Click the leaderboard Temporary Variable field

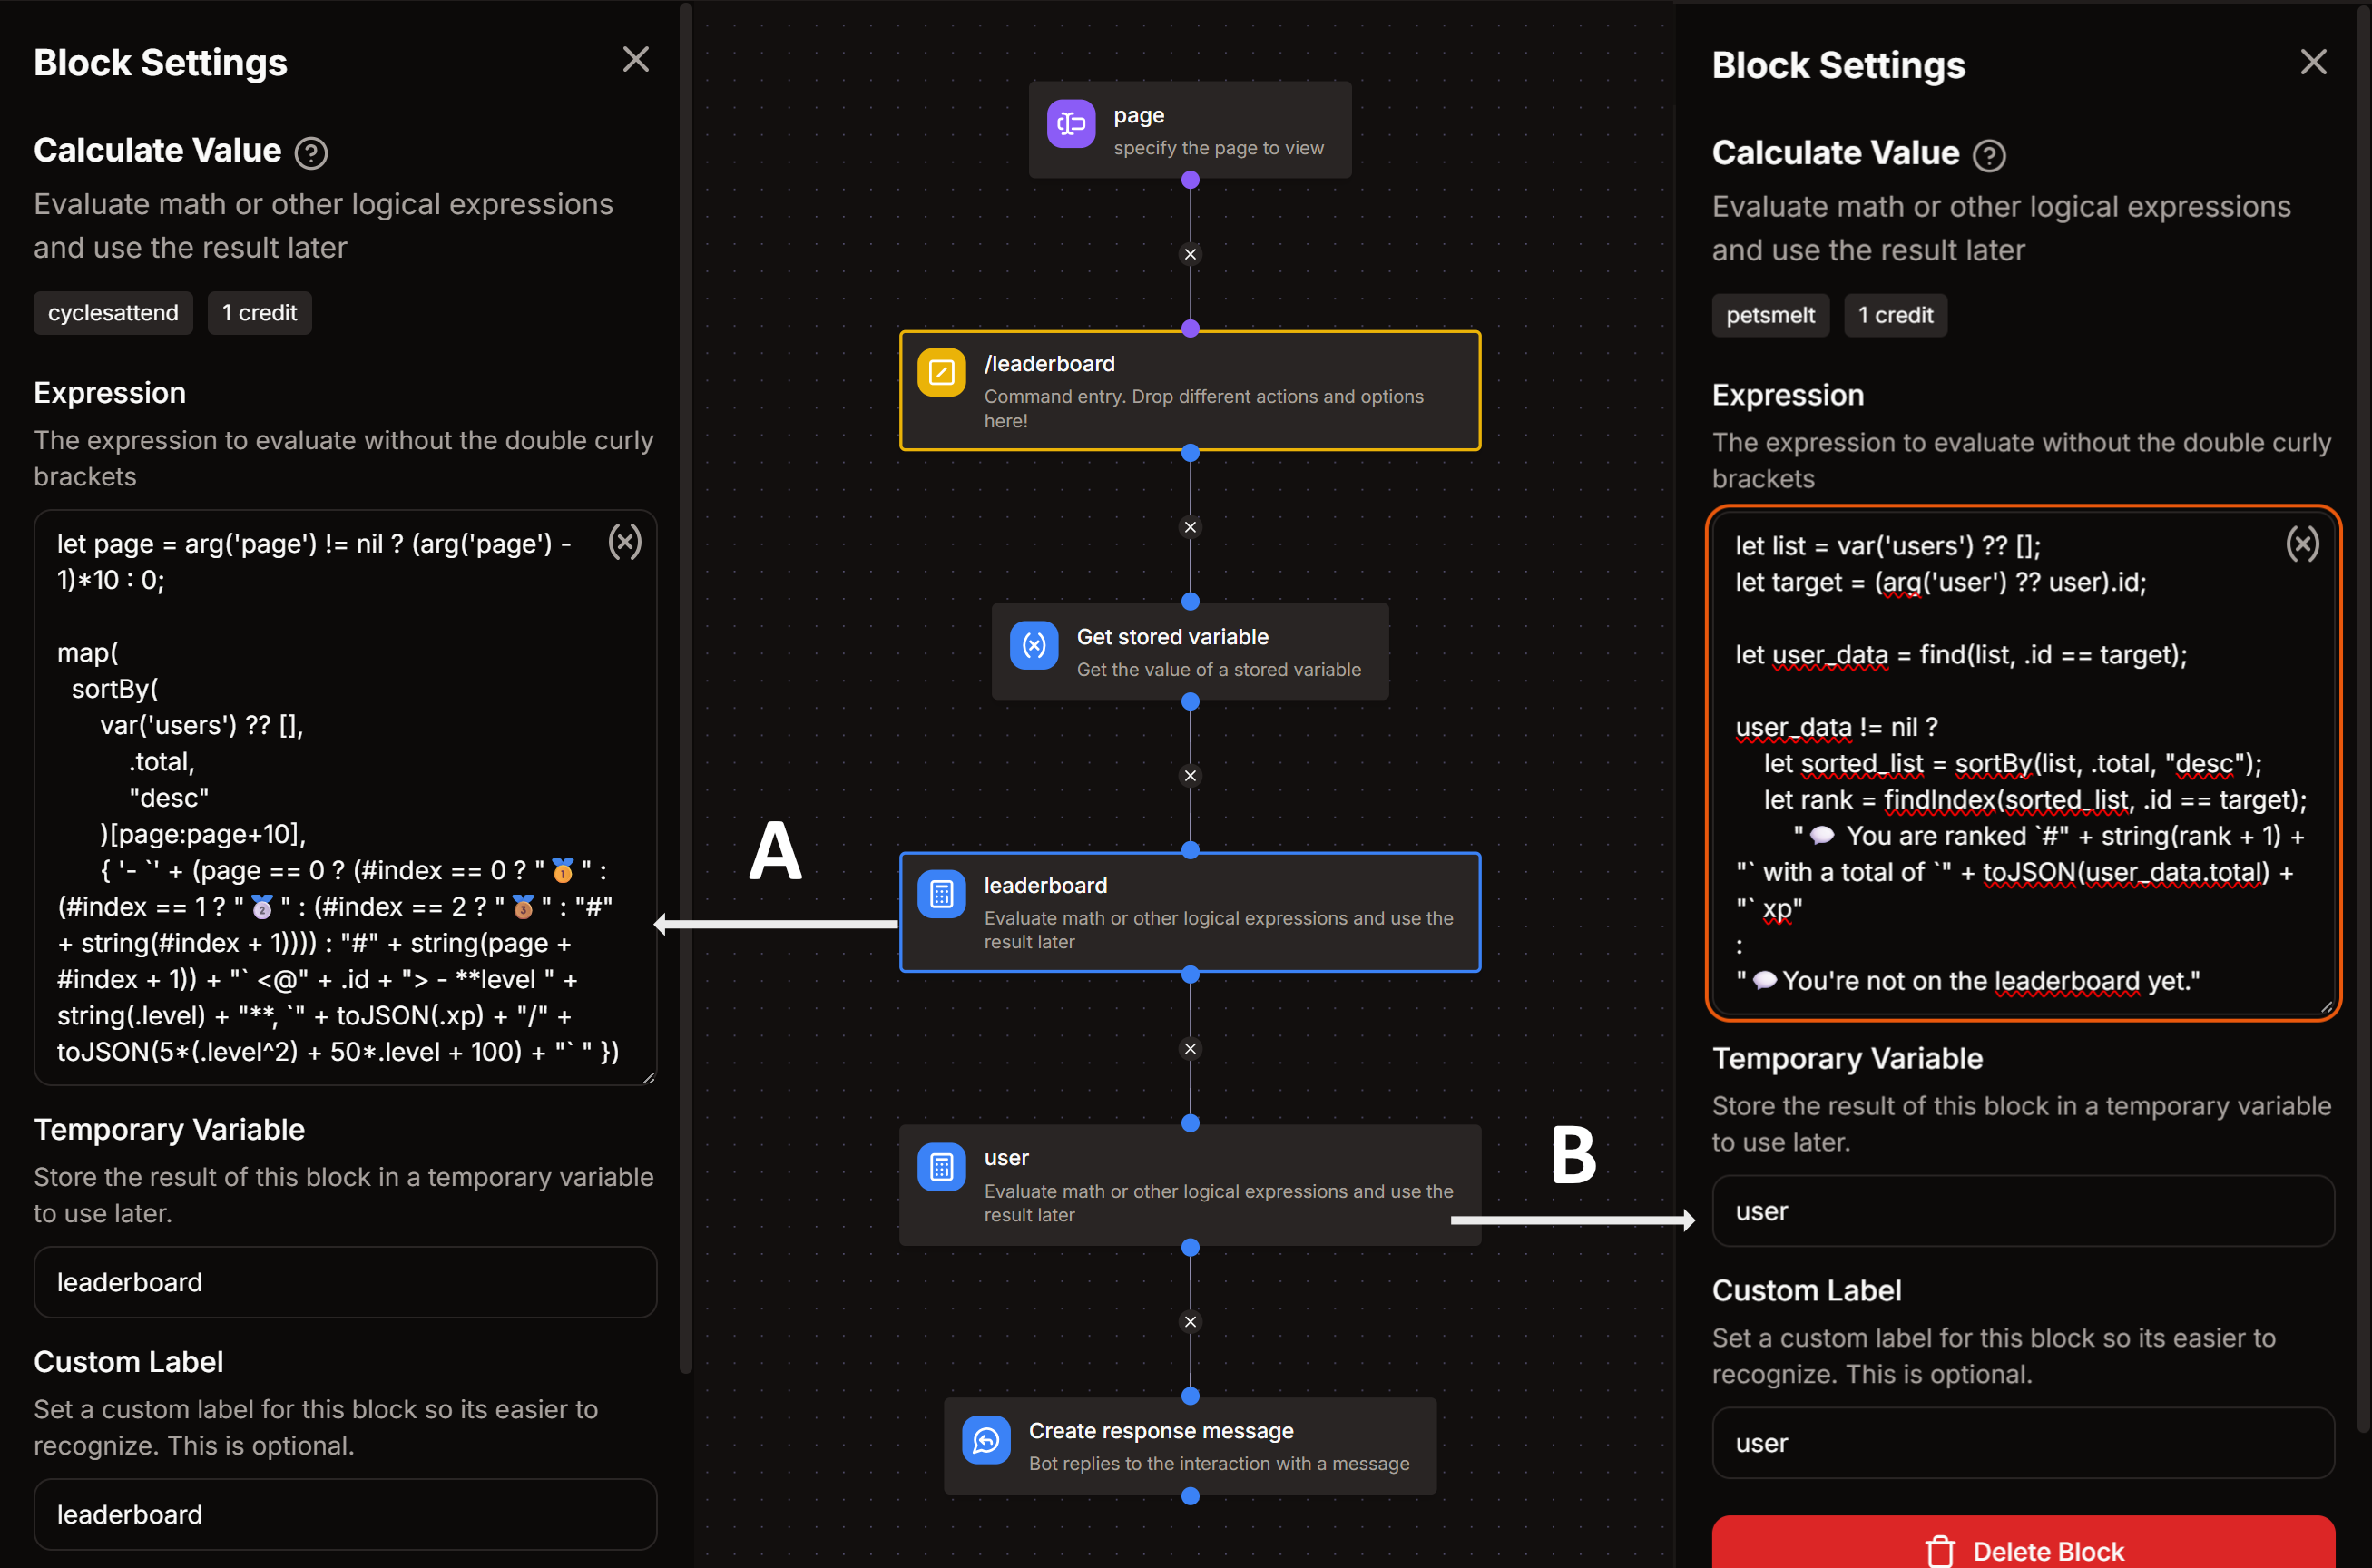pyautogui.click(x=345, y=1282)
